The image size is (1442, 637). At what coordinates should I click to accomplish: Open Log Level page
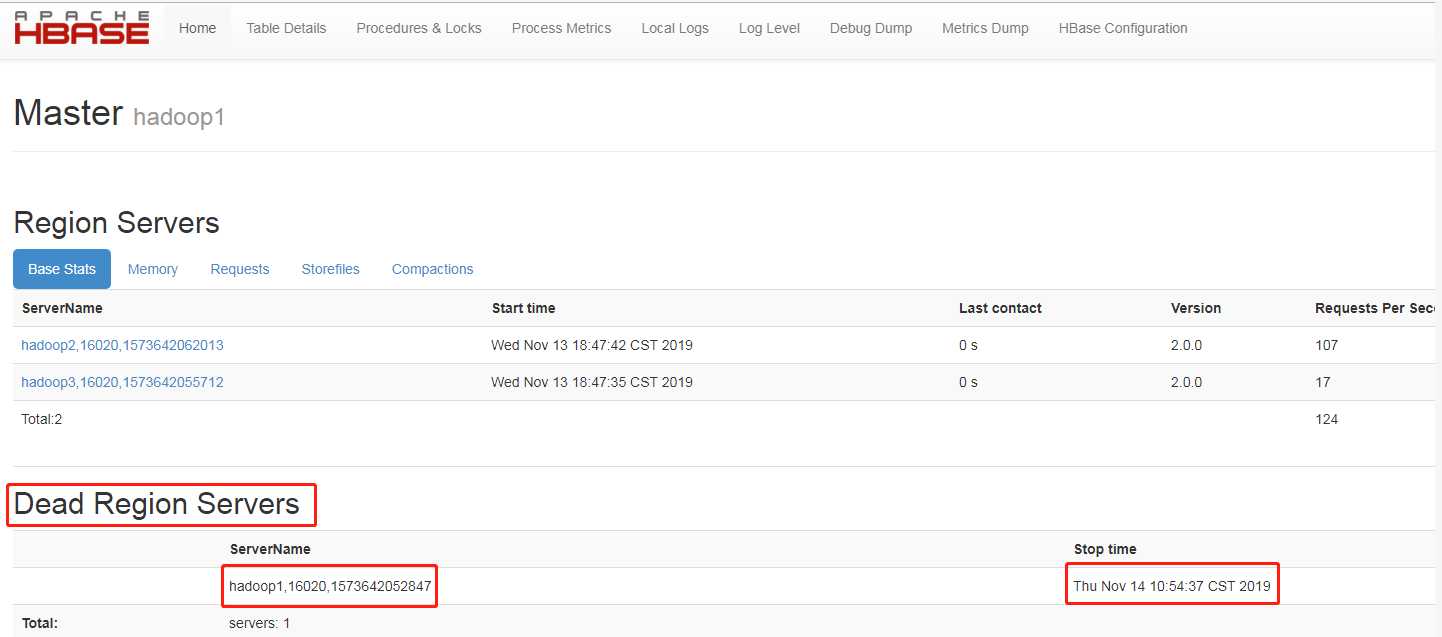(769, 28)
